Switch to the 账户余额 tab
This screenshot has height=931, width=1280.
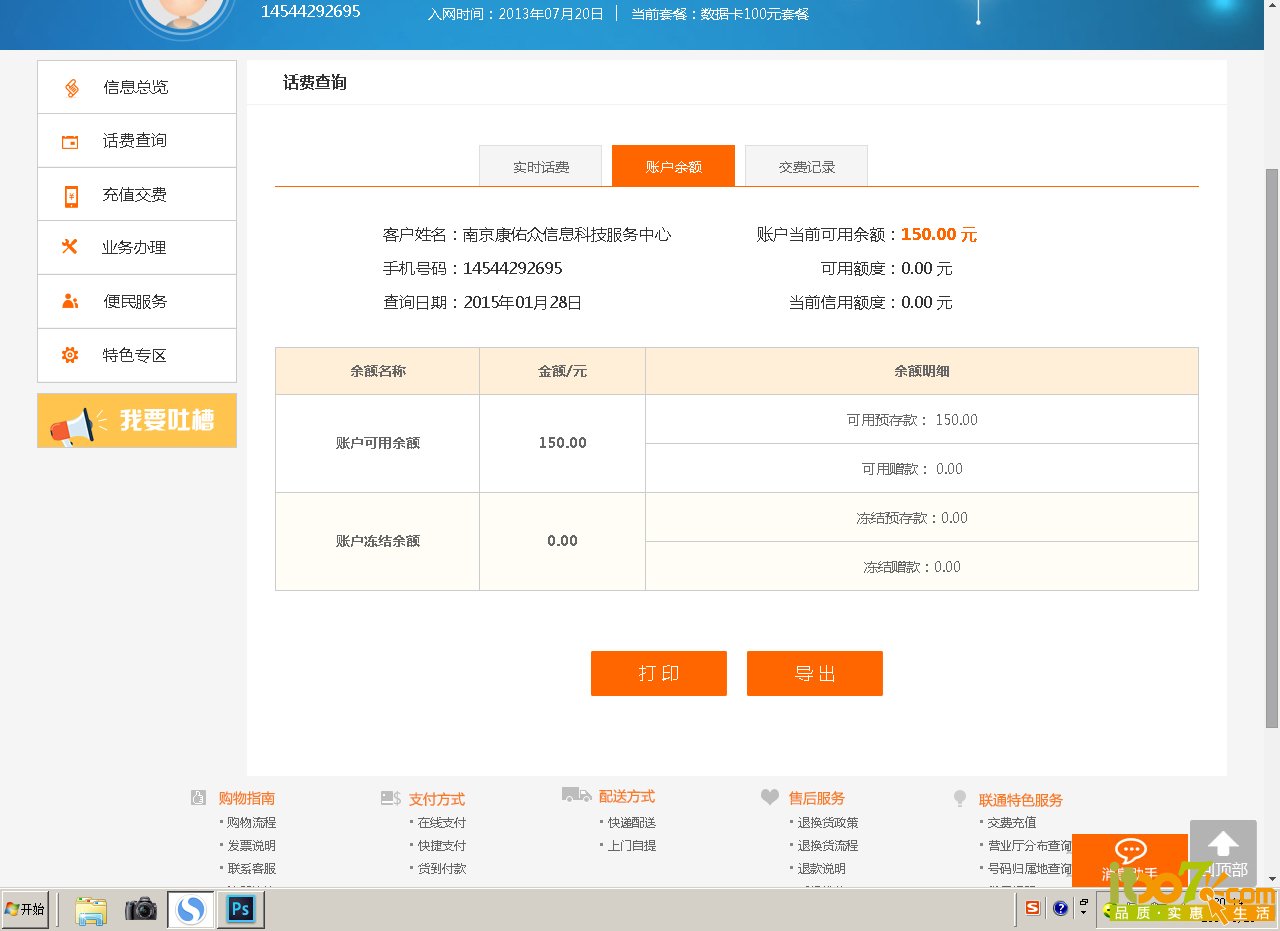point(674,166)
